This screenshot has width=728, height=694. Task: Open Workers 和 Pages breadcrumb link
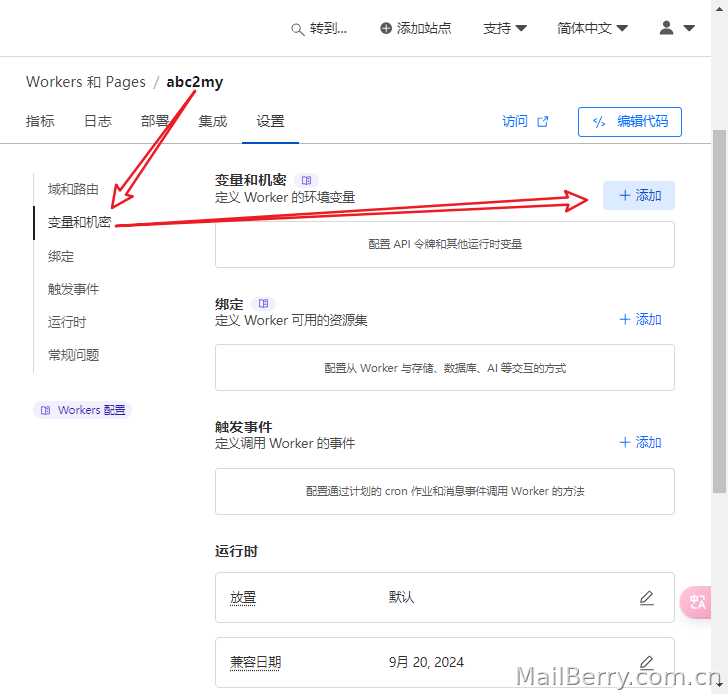86,82
